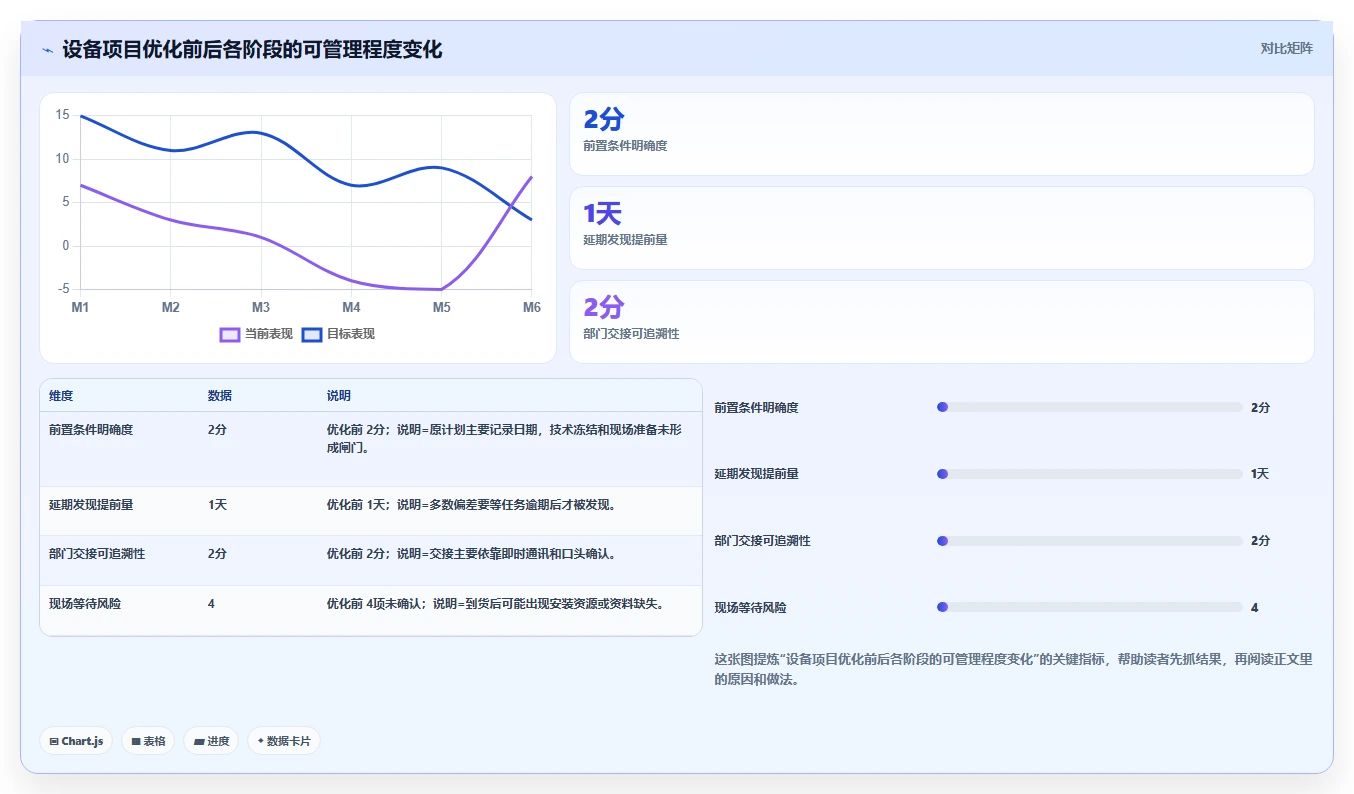The width and height of the screenshot is (1354, 794).
Task: Toggle the 当前表现 legend swatch
Action: (x=230, y=334)
